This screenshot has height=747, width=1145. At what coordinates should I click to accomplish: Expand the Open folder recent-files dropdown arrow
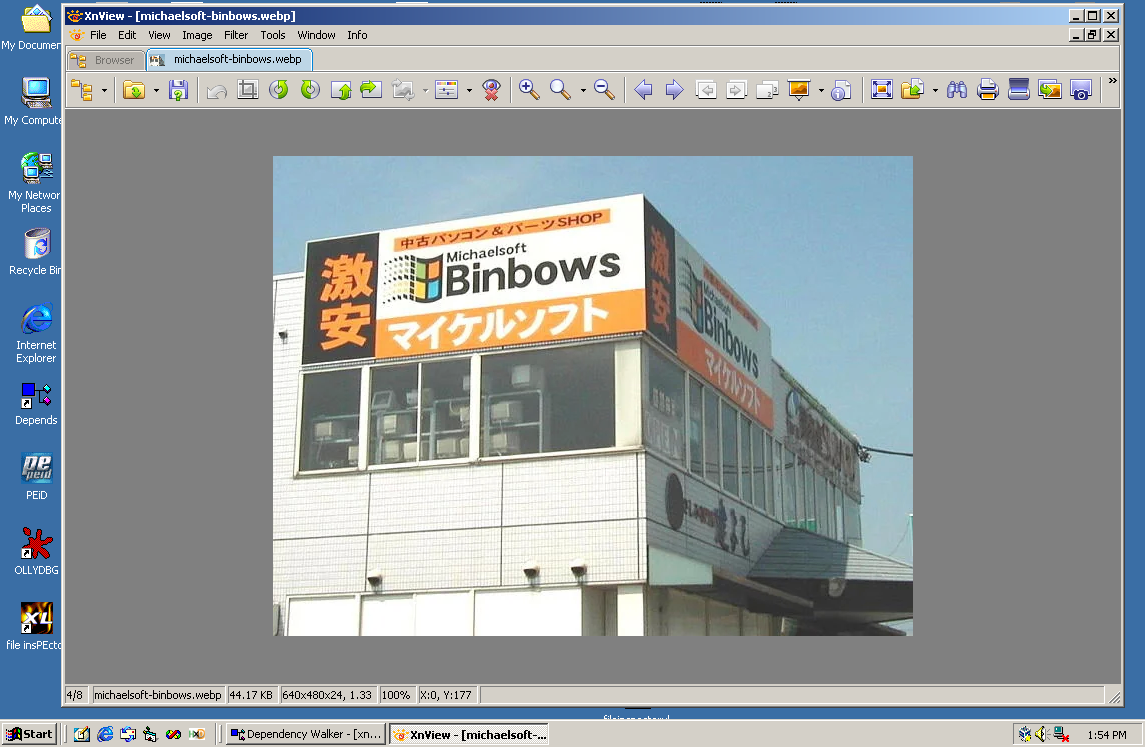pos(156,91)
